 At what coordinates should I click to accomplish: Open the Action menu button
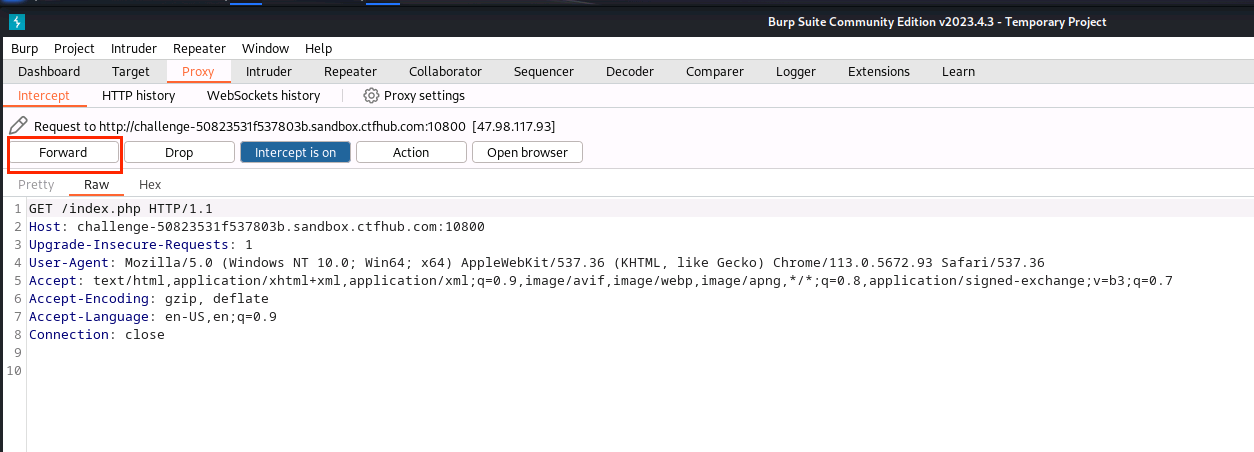pos(411,152)
